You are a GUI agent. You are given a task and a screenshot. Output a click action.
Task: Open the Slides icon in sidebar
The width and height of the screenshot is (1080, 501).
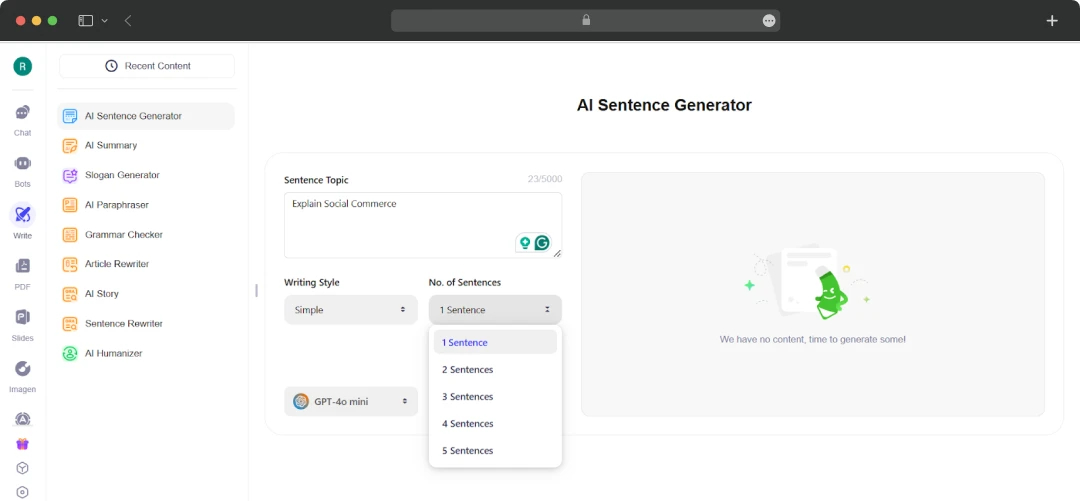[x=22, y=318]
